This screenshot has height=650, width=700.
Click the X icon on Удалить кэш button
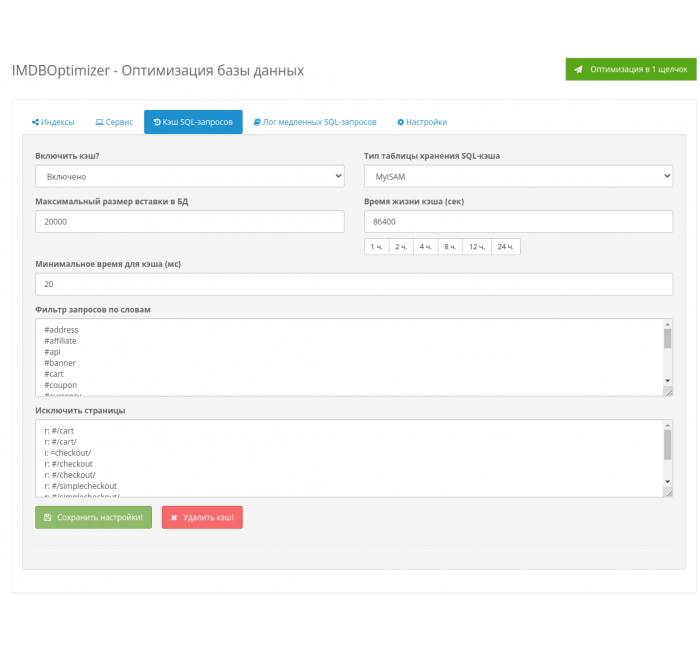coord(174,517)
